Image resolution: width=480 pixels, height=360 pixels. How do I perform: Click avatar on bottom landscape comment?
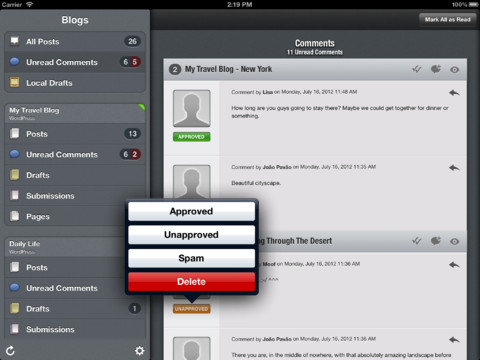[191, 348]
